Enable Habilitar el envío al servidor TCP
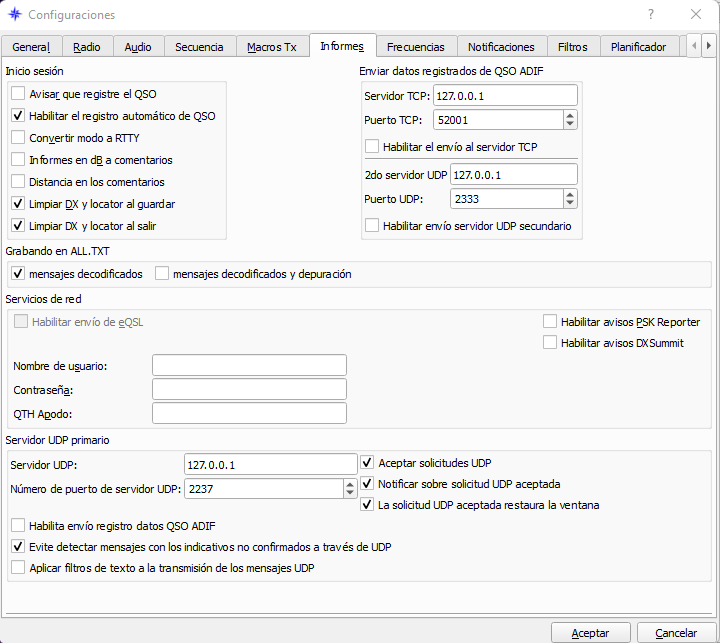This screenshot has width=720, height=643. pos(372,147)
